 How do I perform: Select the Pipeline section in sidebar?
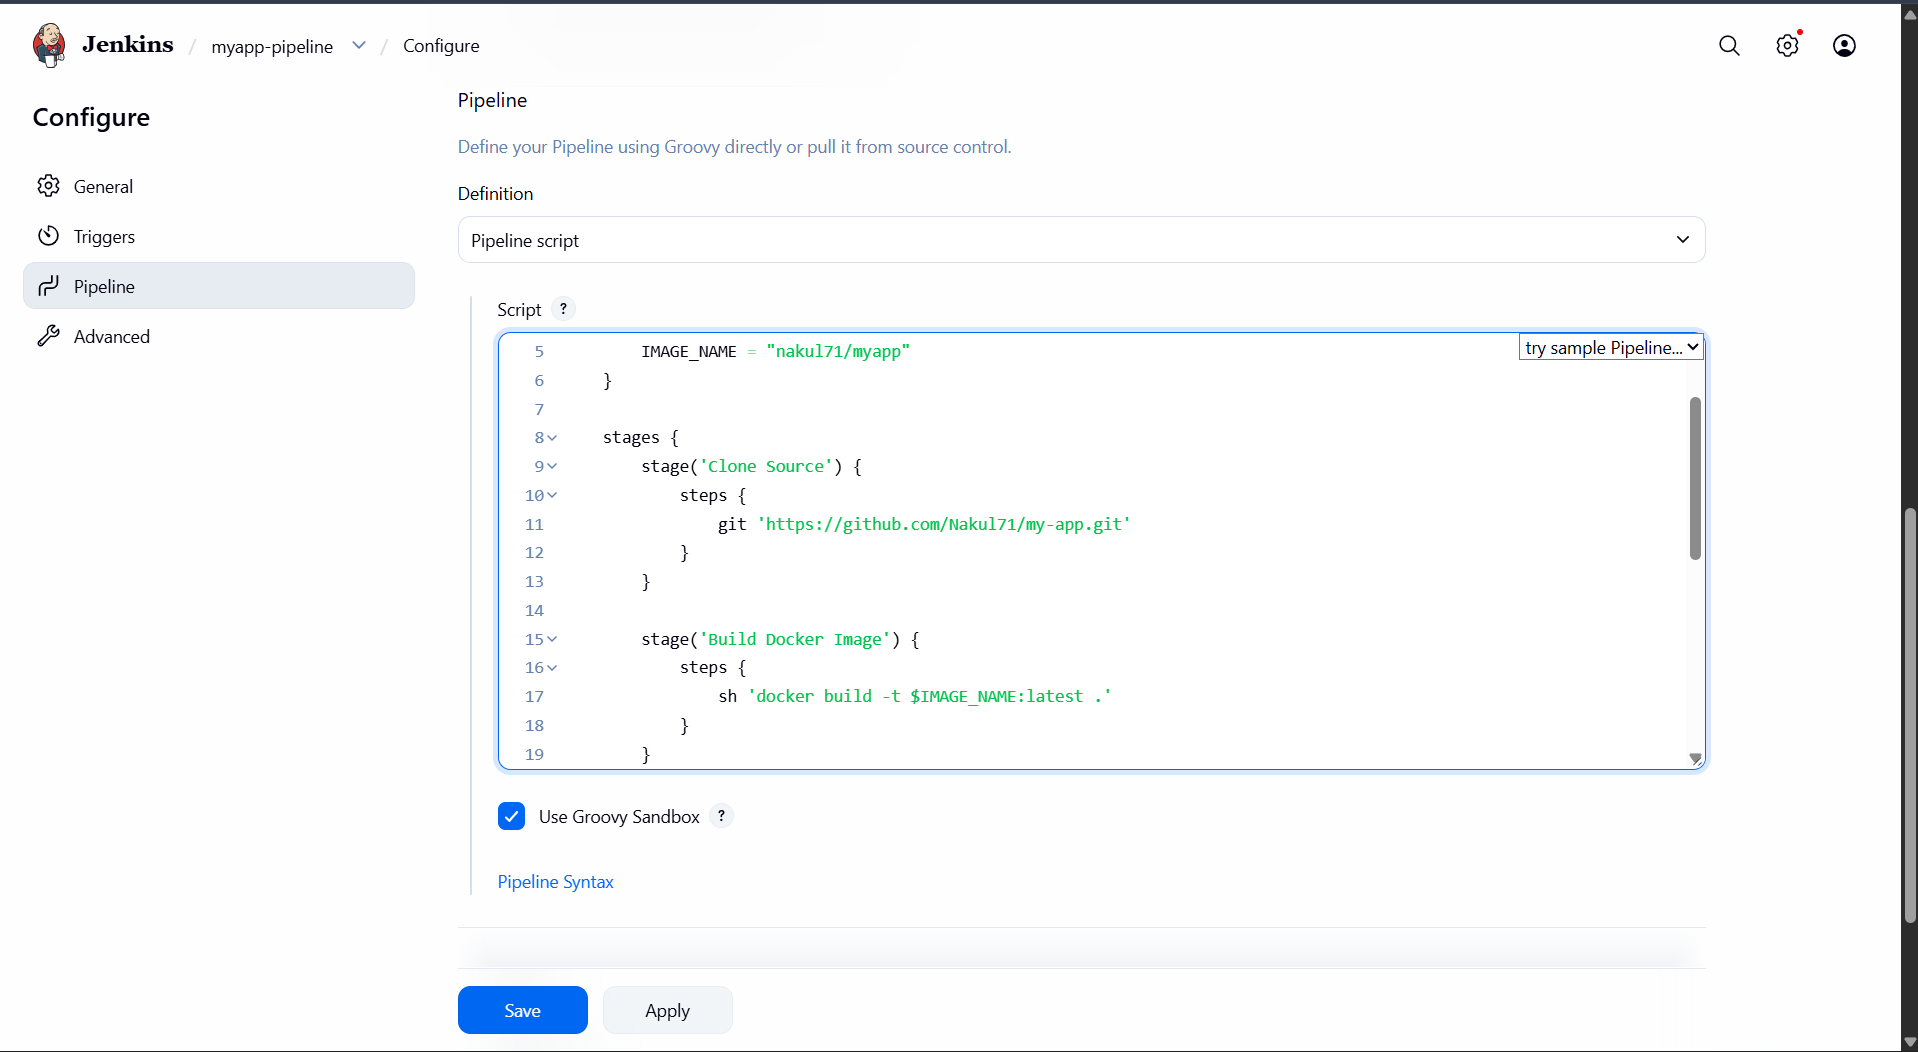click(x=219, y=286)
